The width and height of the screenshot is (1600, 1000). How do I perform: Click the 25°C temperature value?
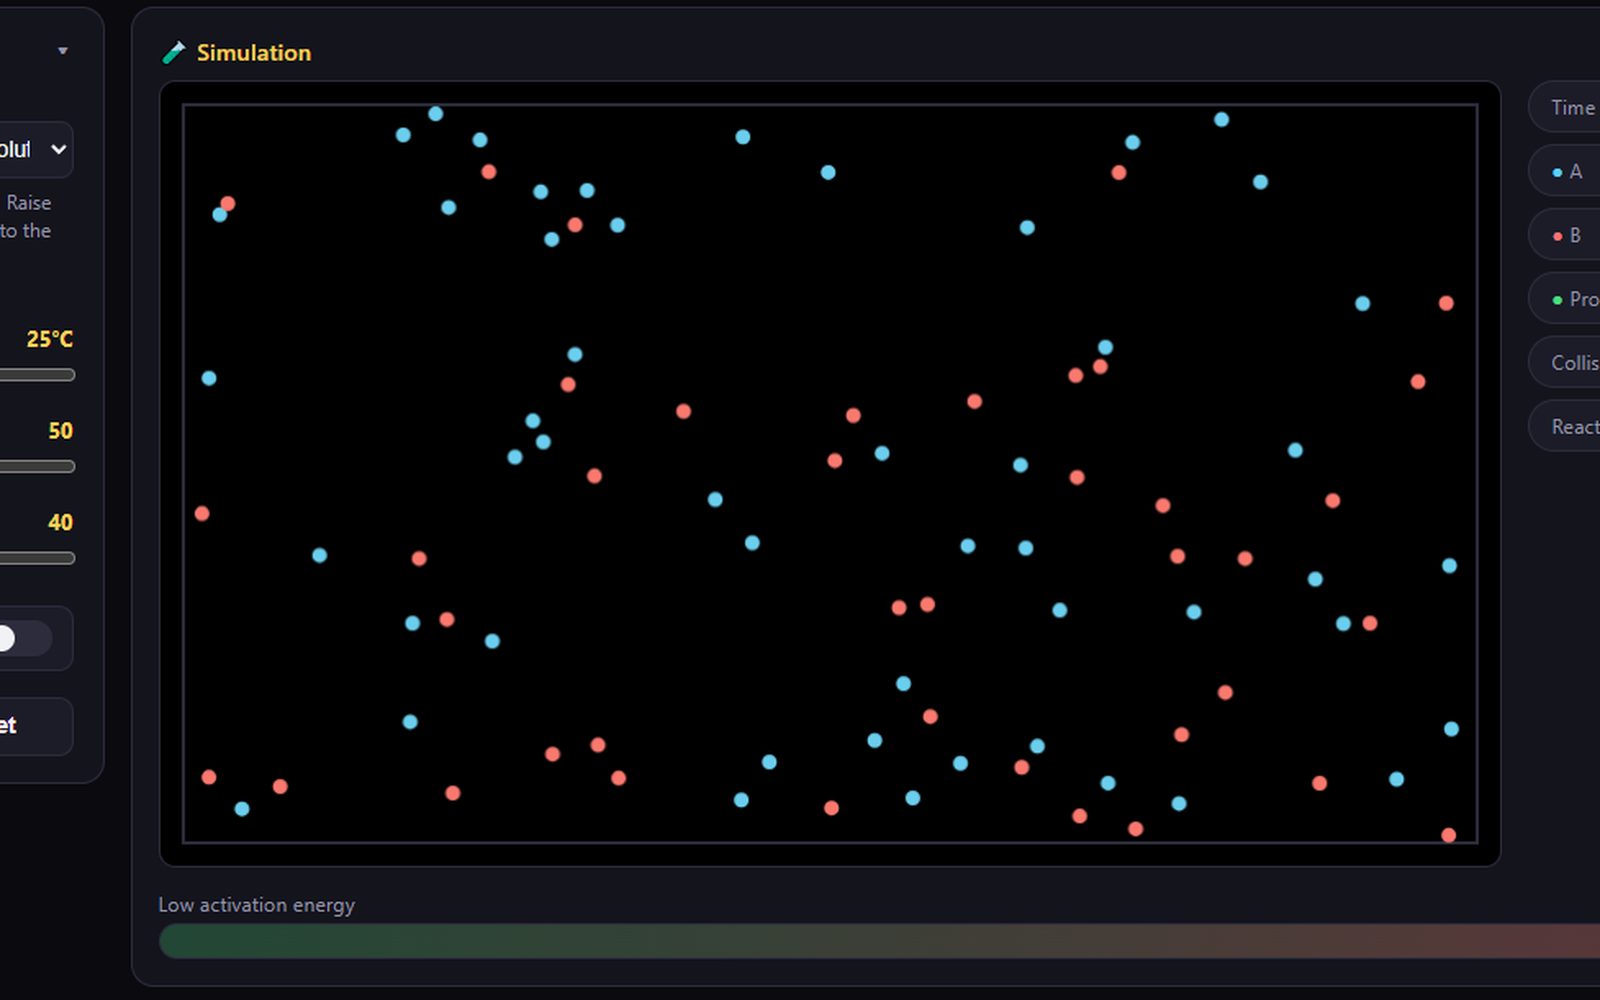tap(50, 339)
